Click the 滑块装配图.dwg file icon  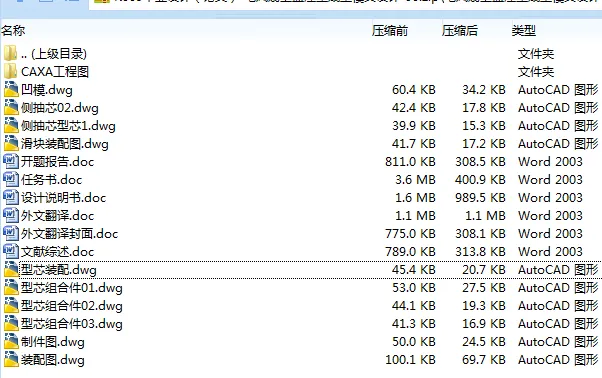point(11,144)
